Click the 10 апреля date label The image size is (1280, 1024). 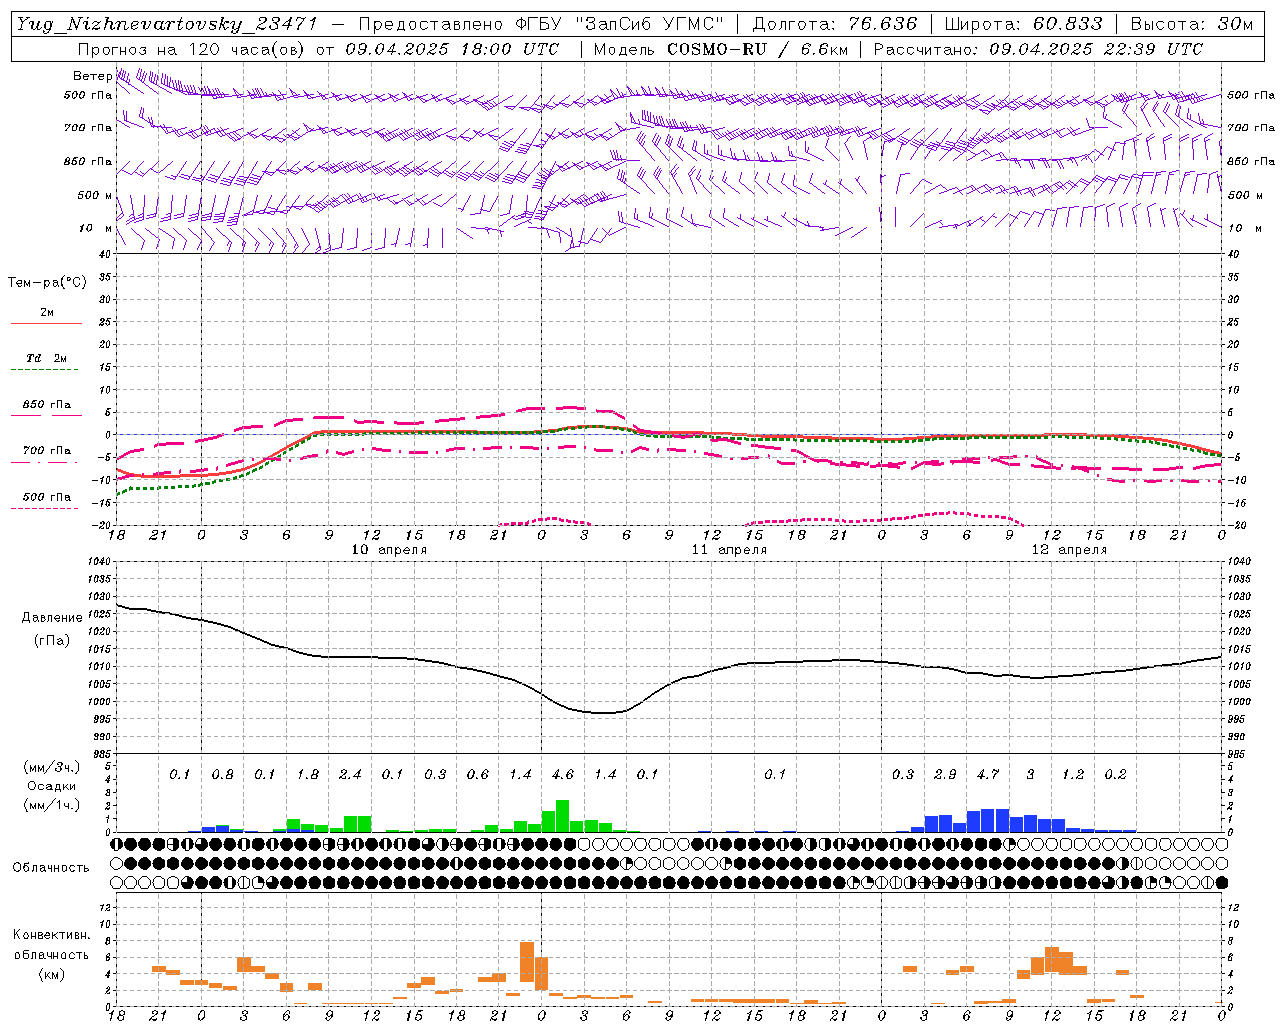(389, 550)
